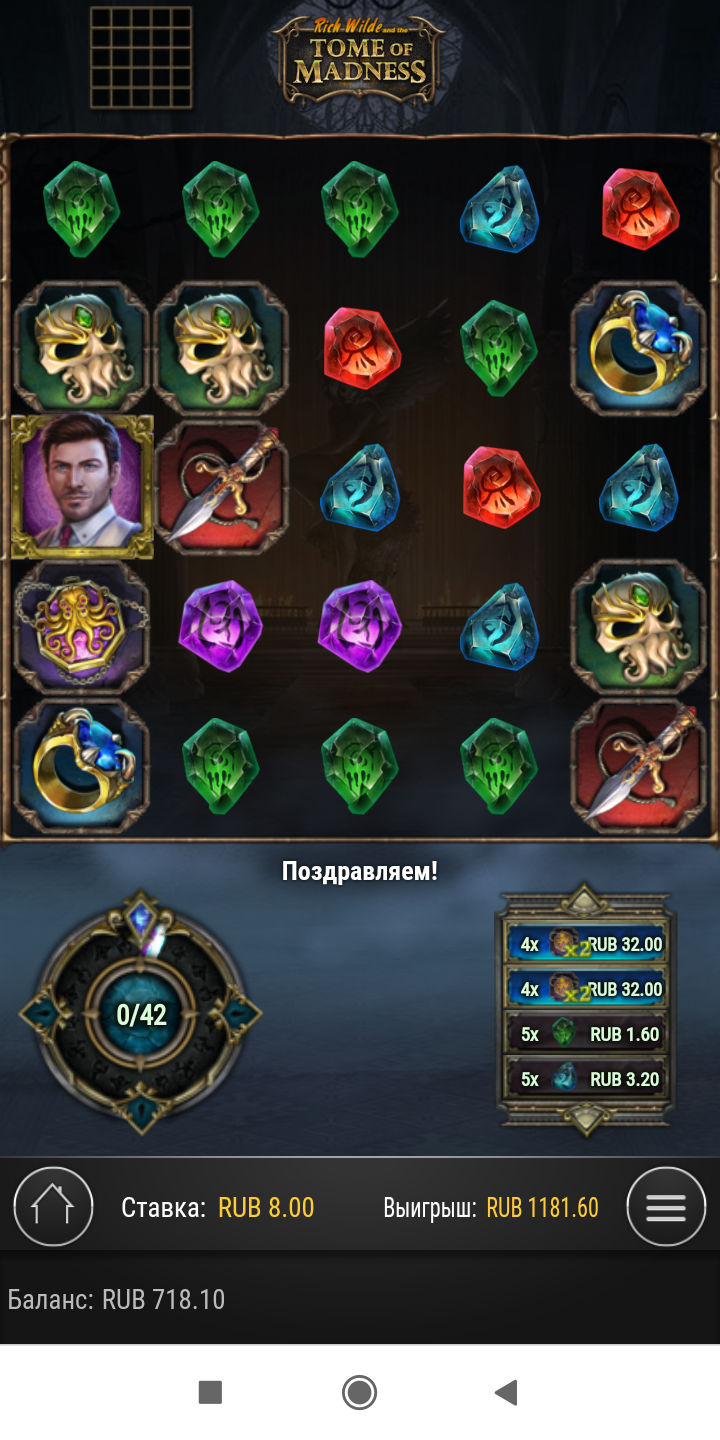
Task: Click the Поздравляем! message
Action: click(x=360, y=870)
